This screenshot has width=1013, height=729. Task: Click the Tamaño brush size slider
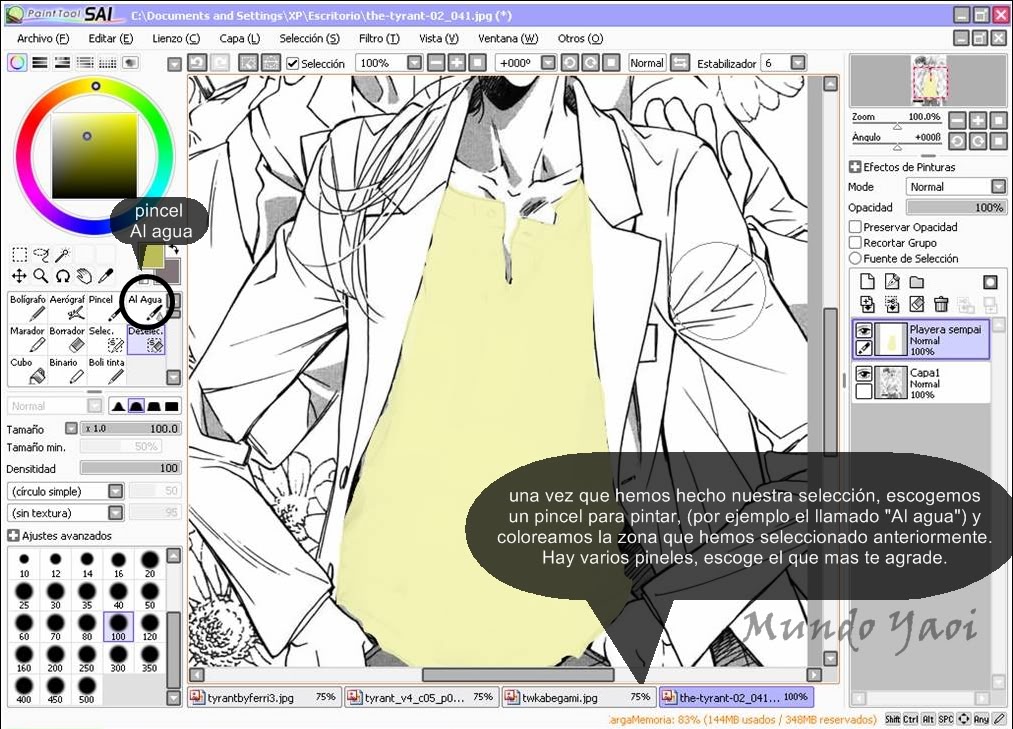point(130,428)
